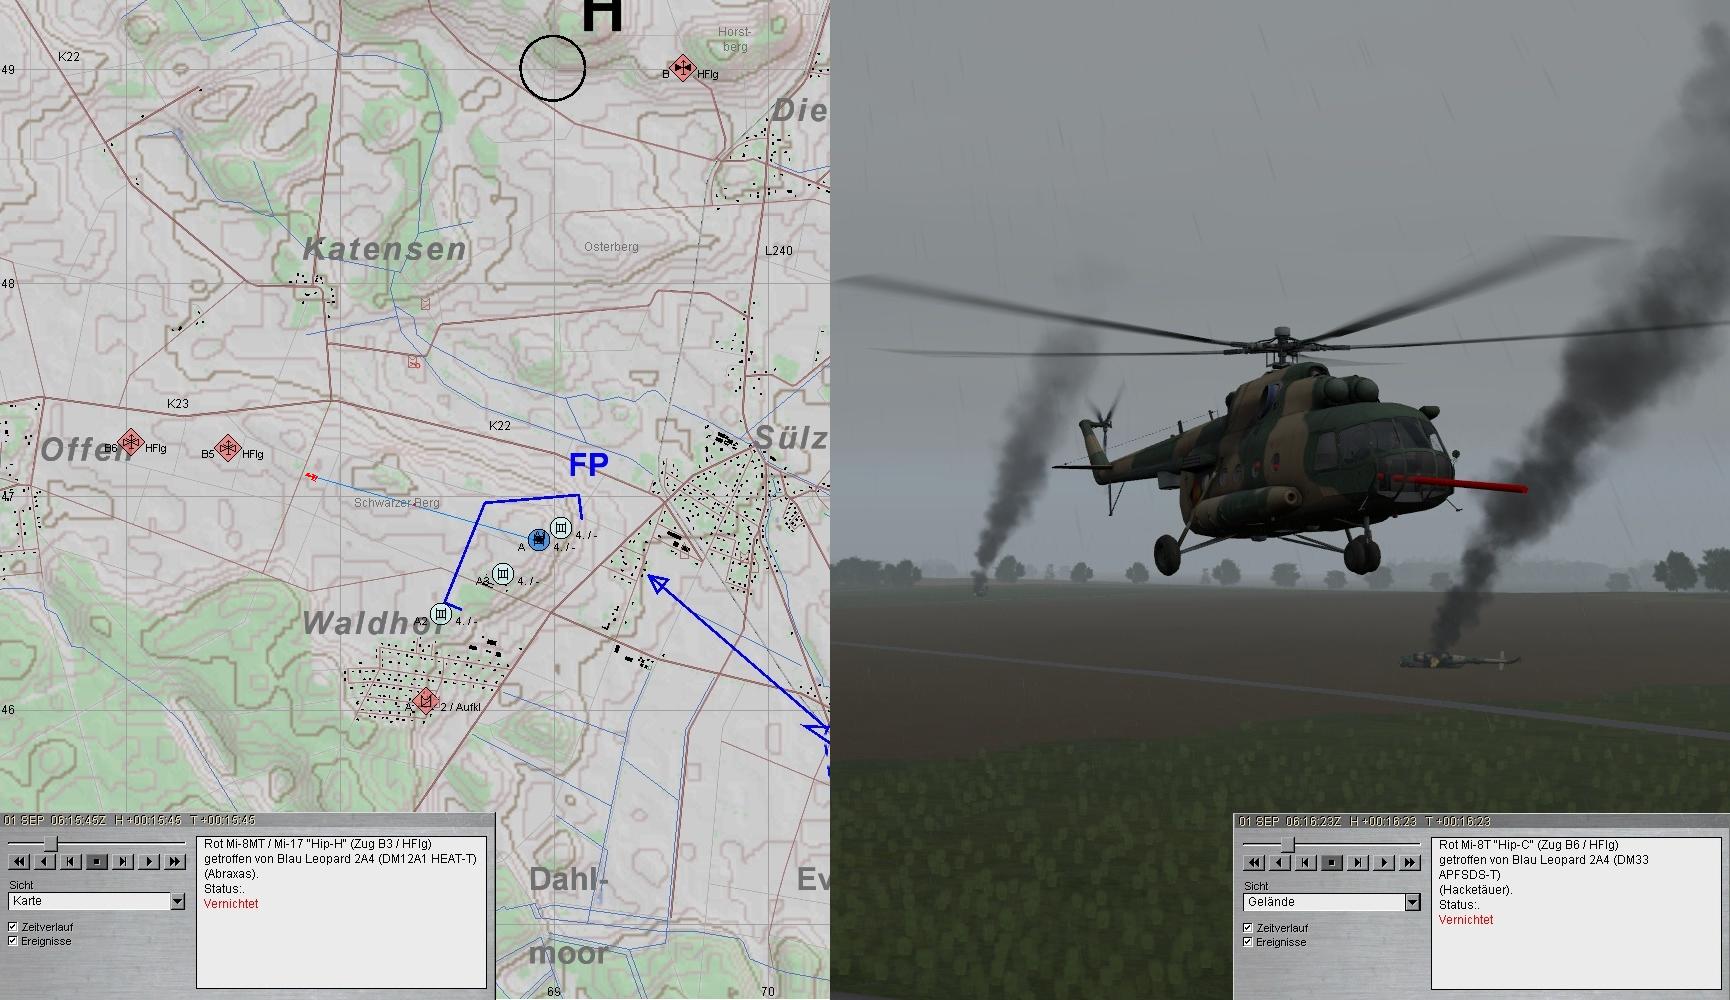
Task: Uncheck Zeitverlauf in the left map panel
Action: pos(13,927)
